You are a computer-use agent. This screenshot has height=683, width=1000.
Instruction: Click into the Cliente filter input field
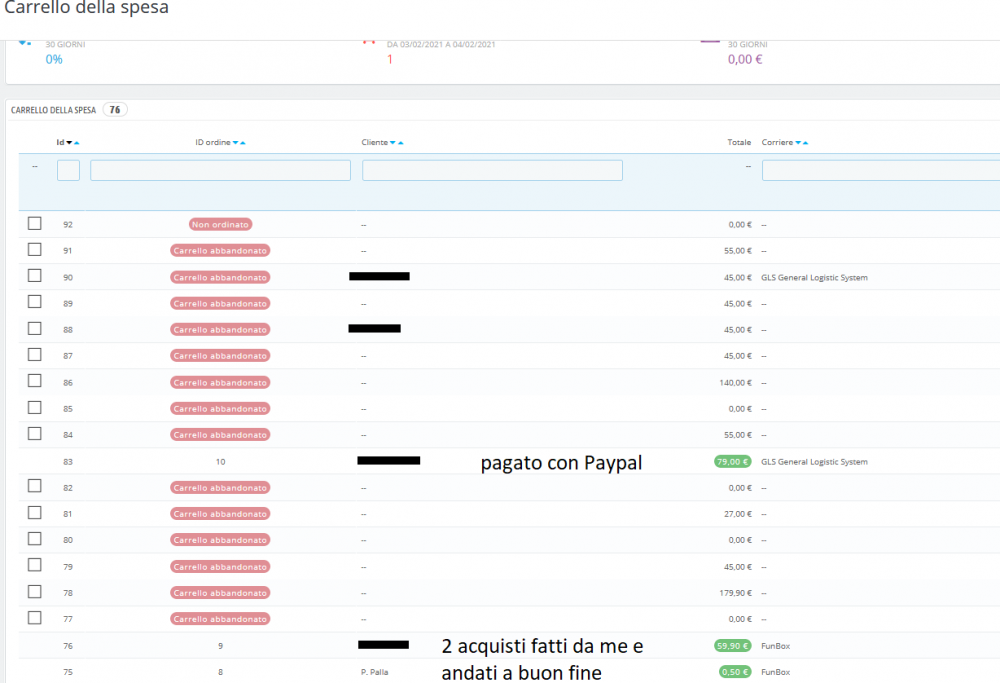click(491, 170)
